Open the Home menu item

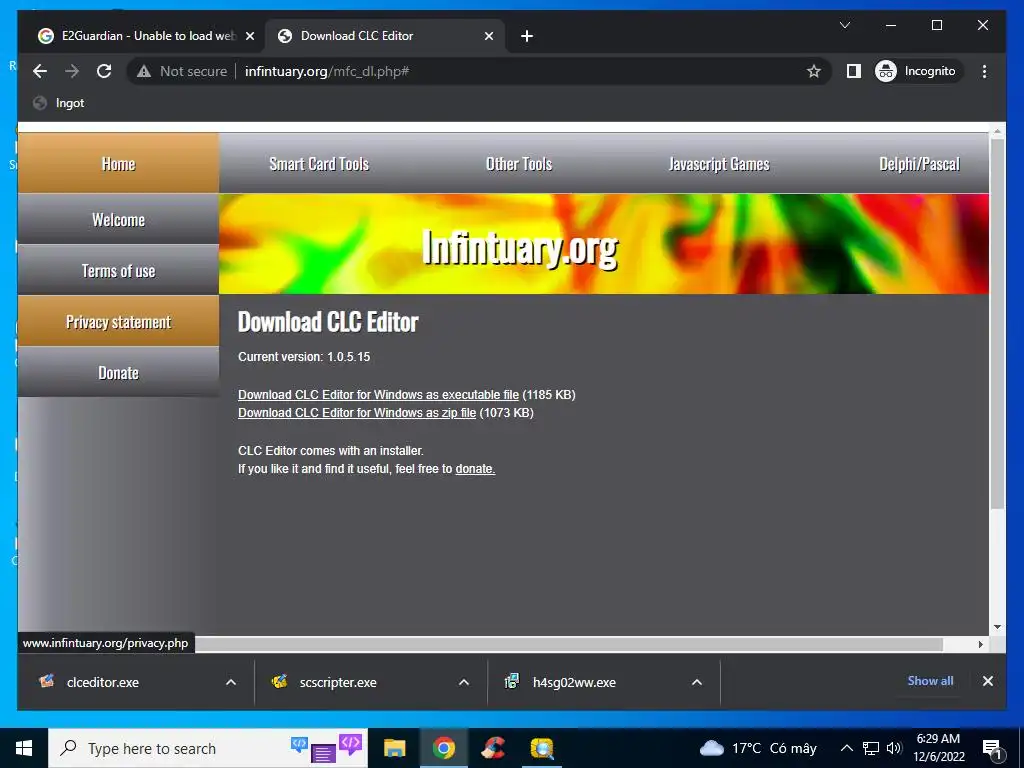pyautogui.click(x=118, y=163)
